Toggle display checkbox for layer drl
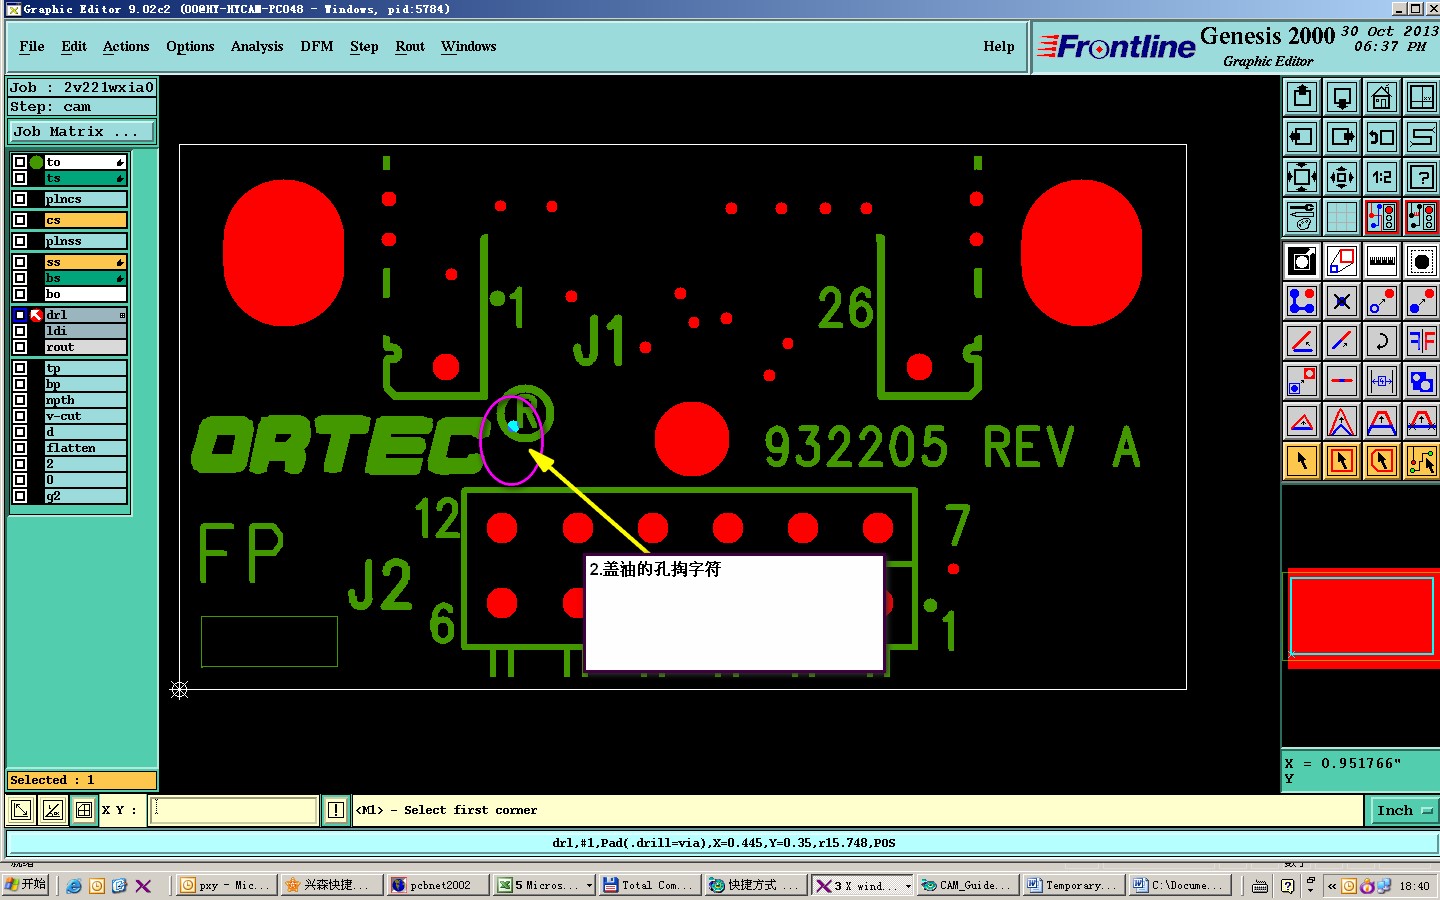 [20, 315]
